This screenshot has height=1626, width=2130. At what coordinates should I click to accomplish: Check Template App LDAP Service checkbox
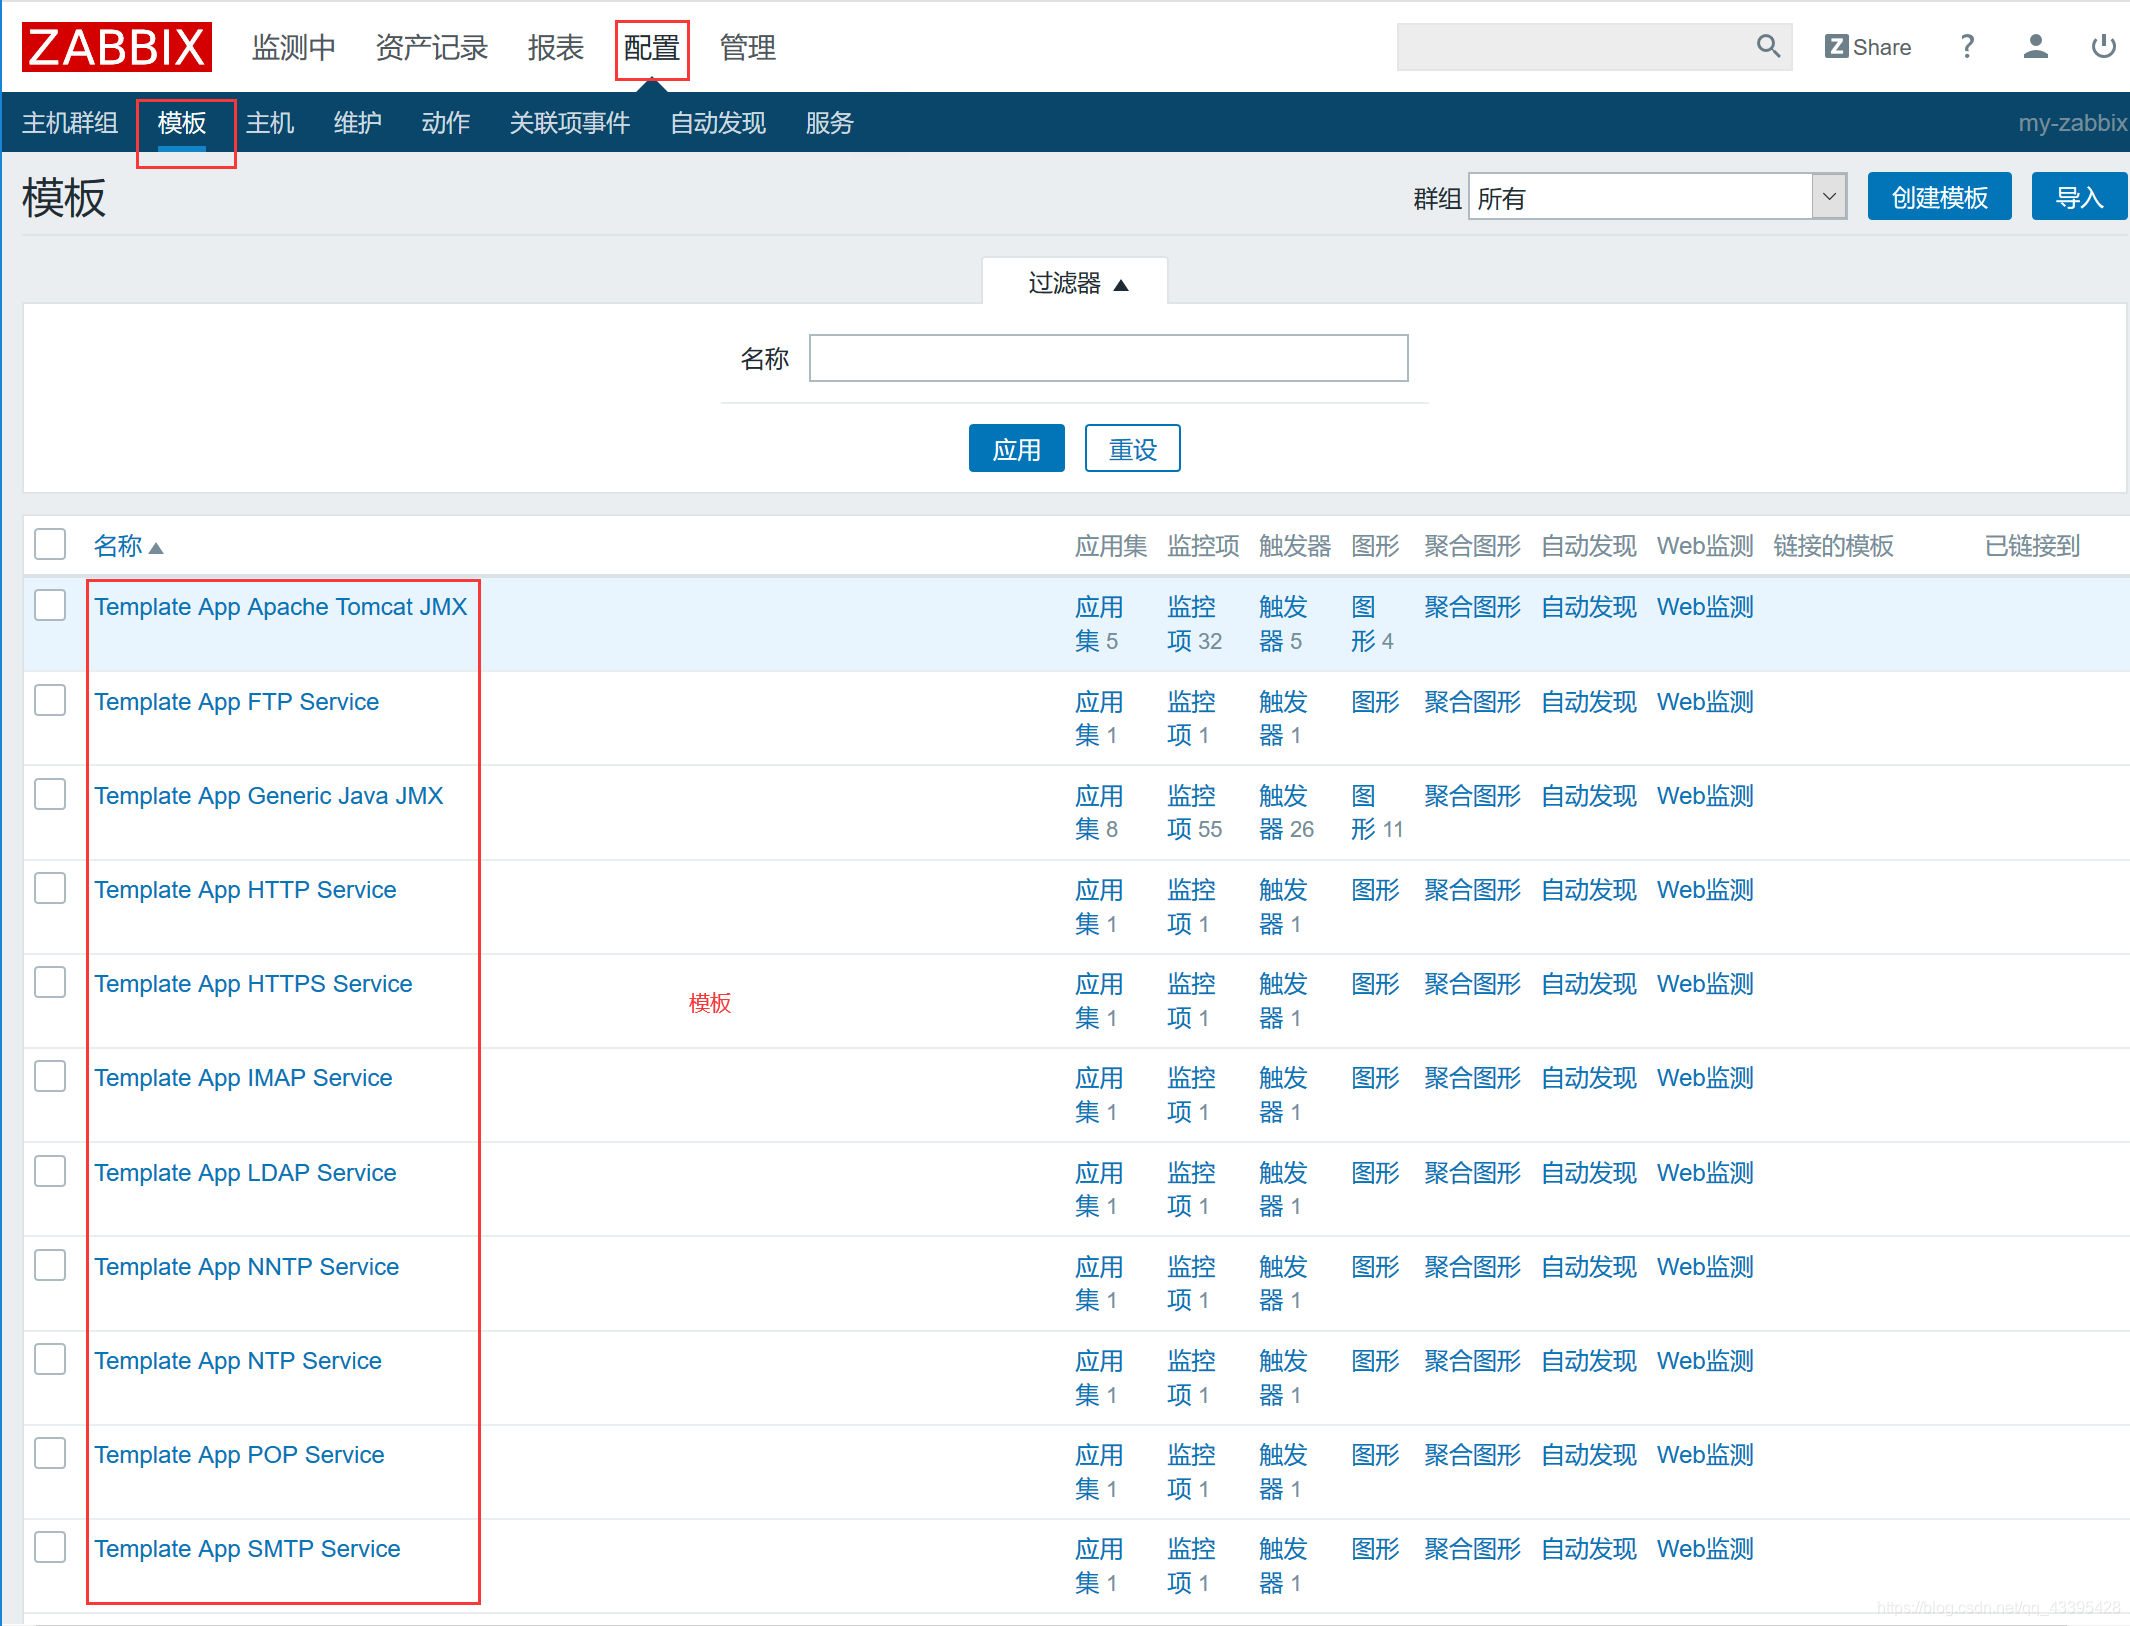[50, 1171]
